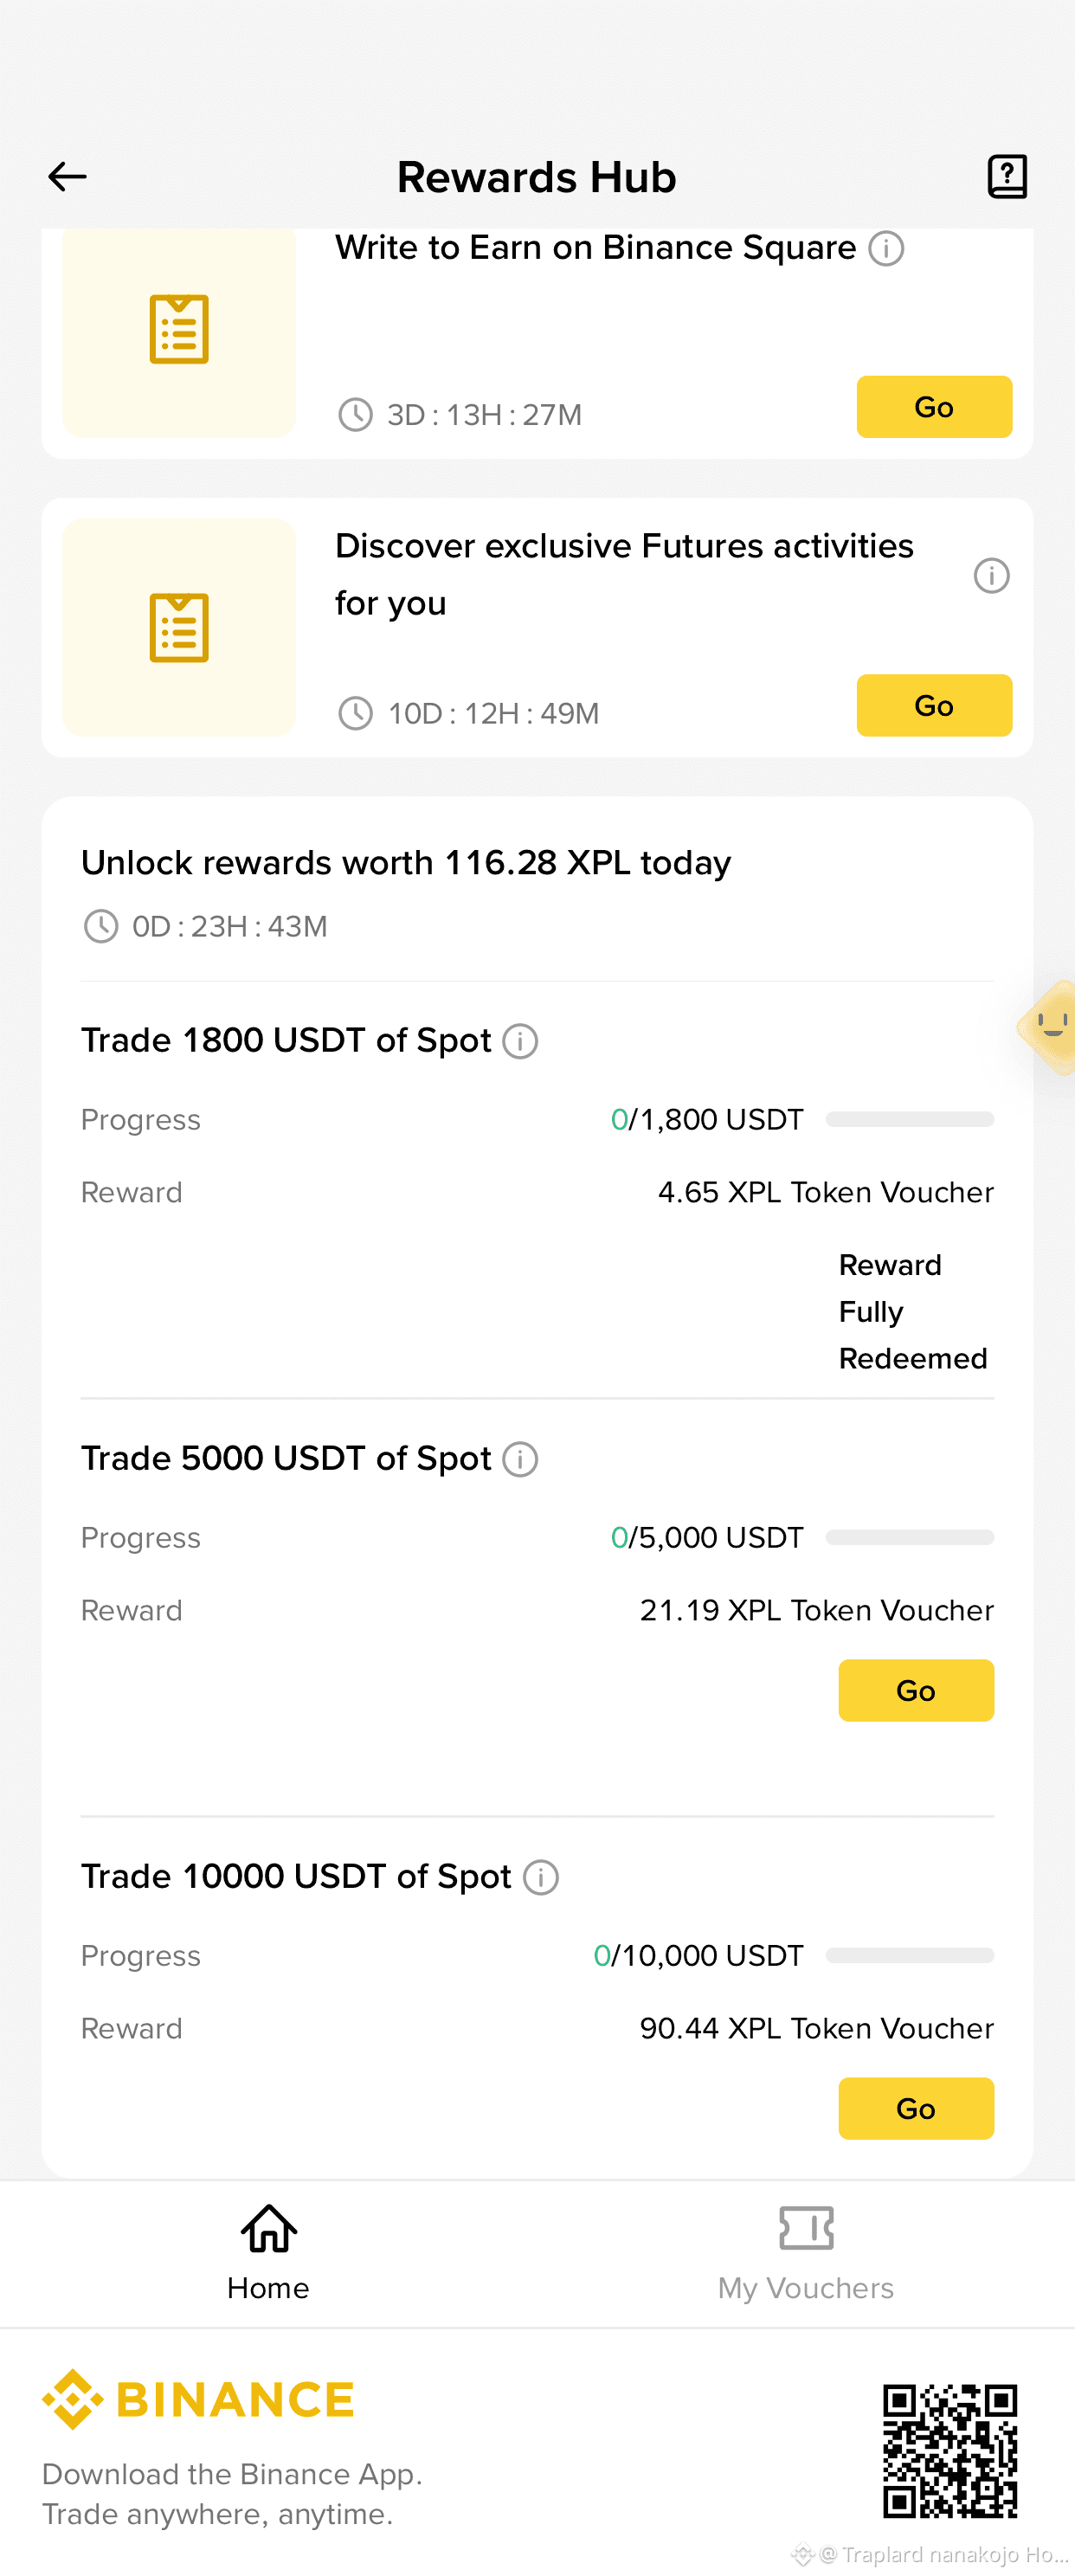Start the Trade 10000 USDT Spot task
Viewport: 1075px width, 2576px height.
(x=916, y=2108)
